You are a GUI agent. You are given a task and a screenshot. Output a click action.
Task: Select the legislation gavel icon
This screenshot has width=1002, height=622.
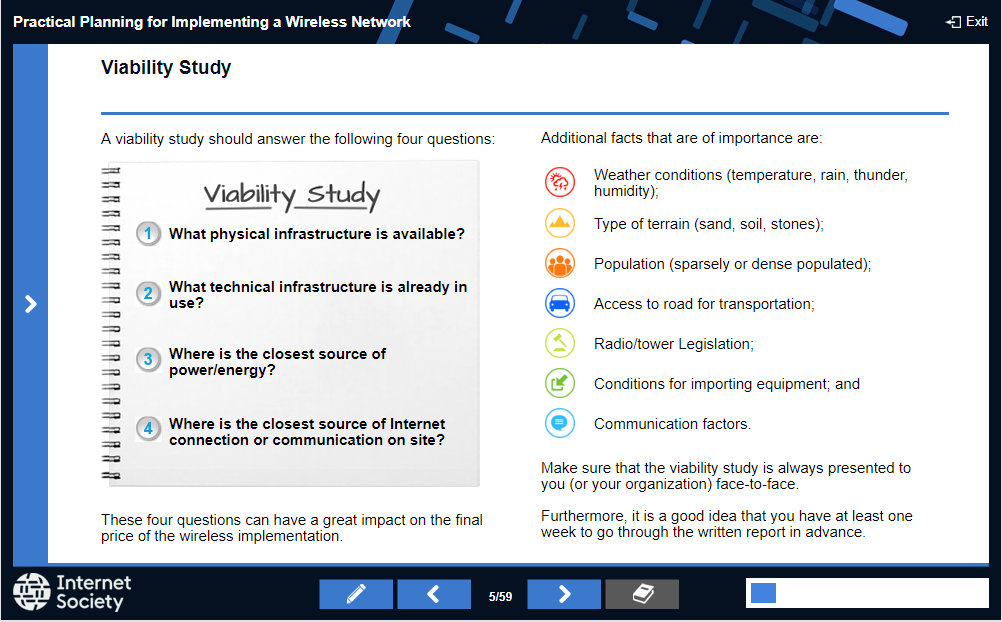click(x=560, y=343)
